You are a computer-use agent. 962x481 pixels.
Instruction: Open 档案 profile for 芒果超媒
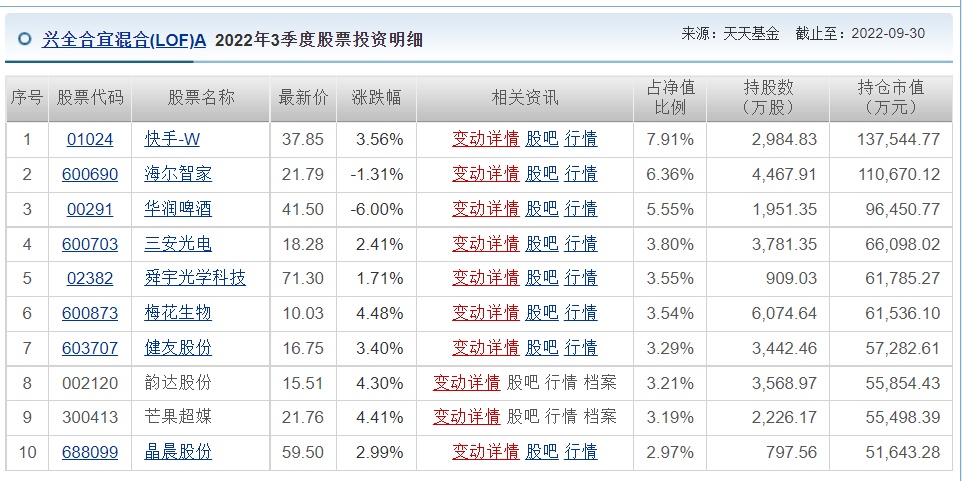click(600, 417)
